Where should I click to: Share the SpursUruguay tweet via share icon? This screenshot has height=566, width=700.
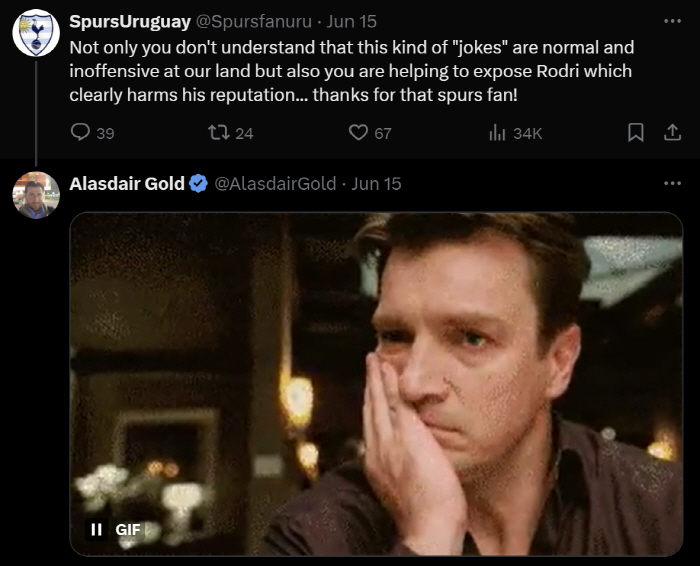[672, 132]
